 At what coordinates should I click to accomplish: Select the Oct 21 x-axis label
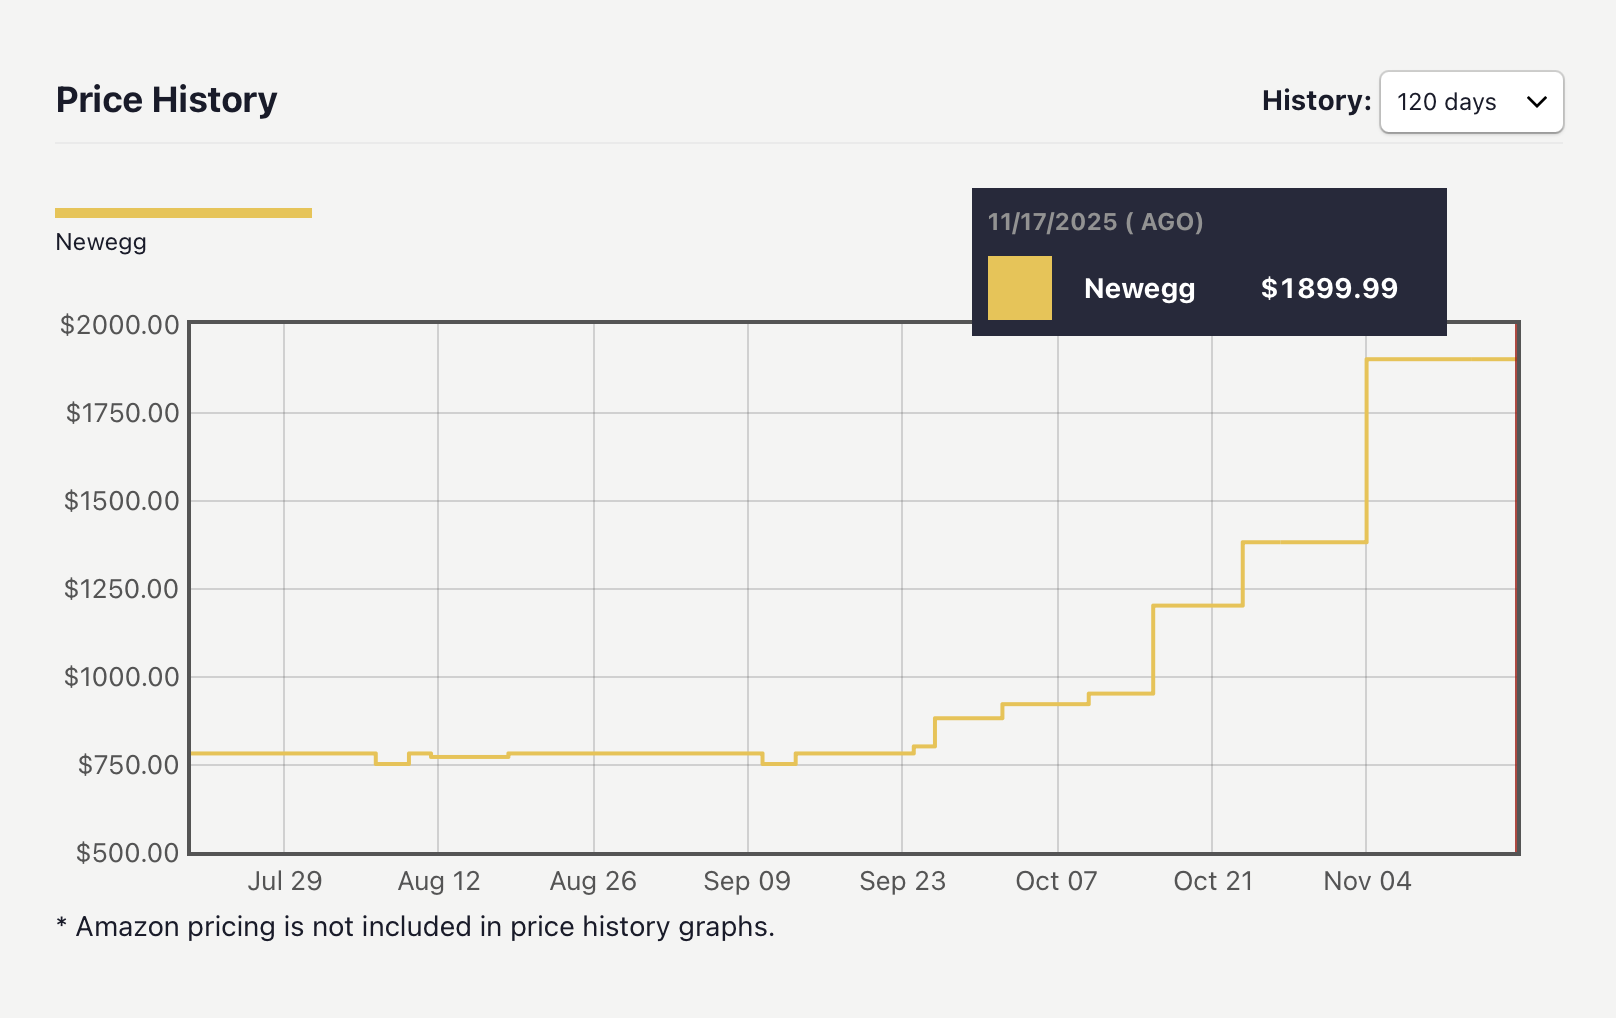(x=1212, y=881)
